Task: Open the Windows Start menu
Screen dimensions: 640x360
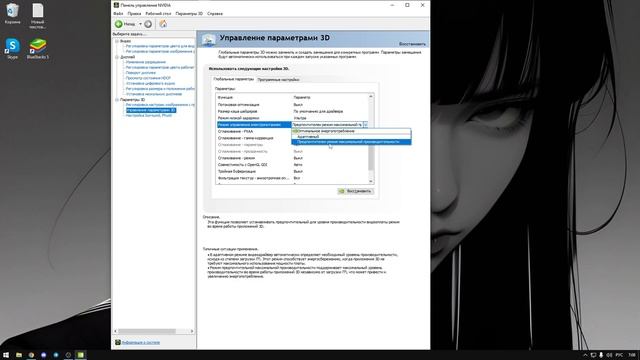Action: 6,355
